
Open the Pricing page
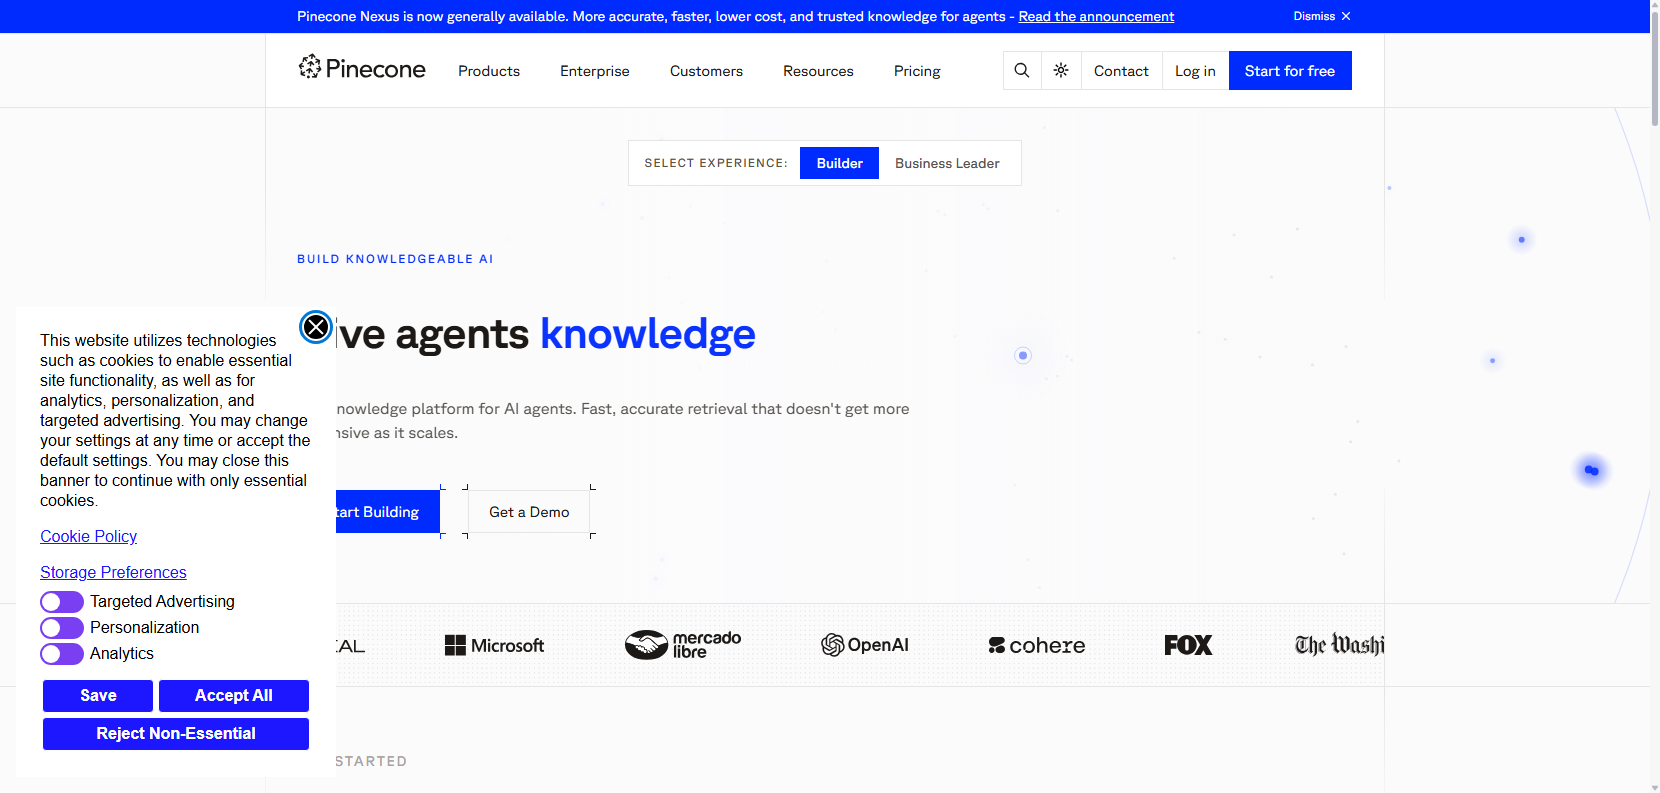[917, 71]
